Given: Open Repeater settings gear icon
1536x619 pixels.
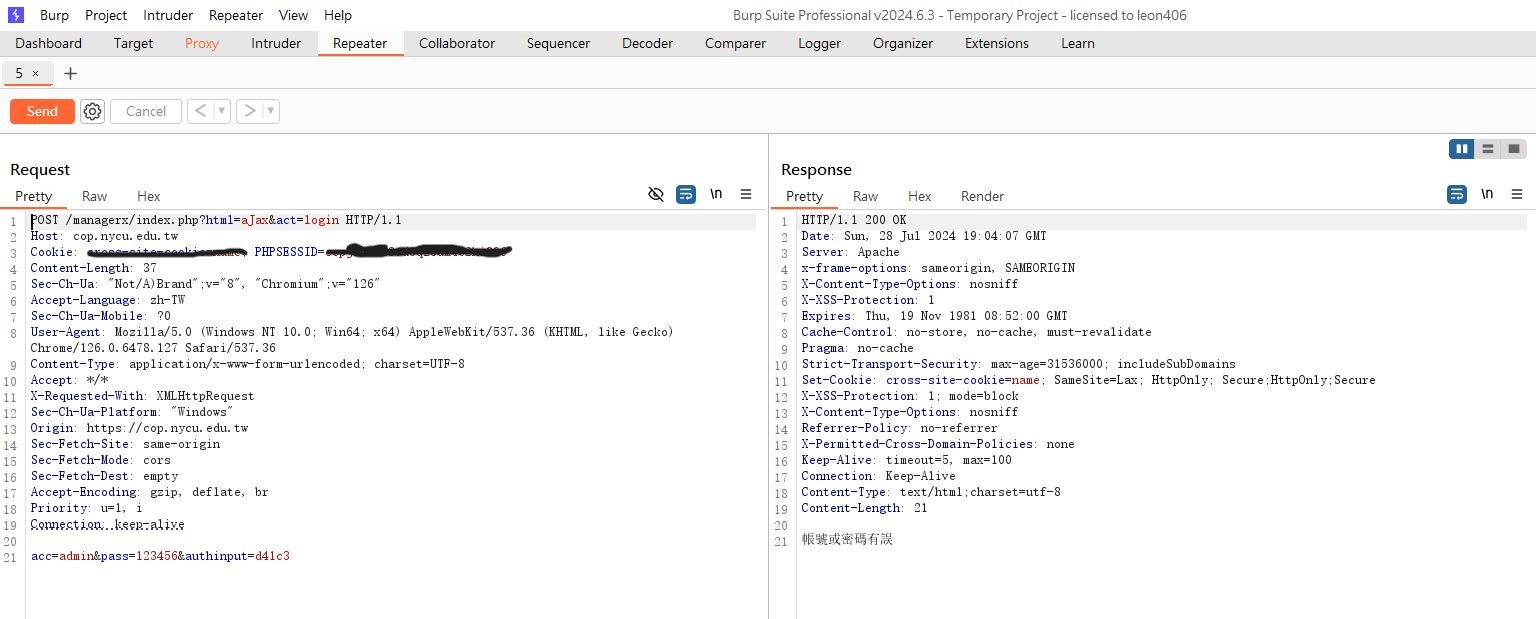Looking at the screenshot, I should 92,111.
